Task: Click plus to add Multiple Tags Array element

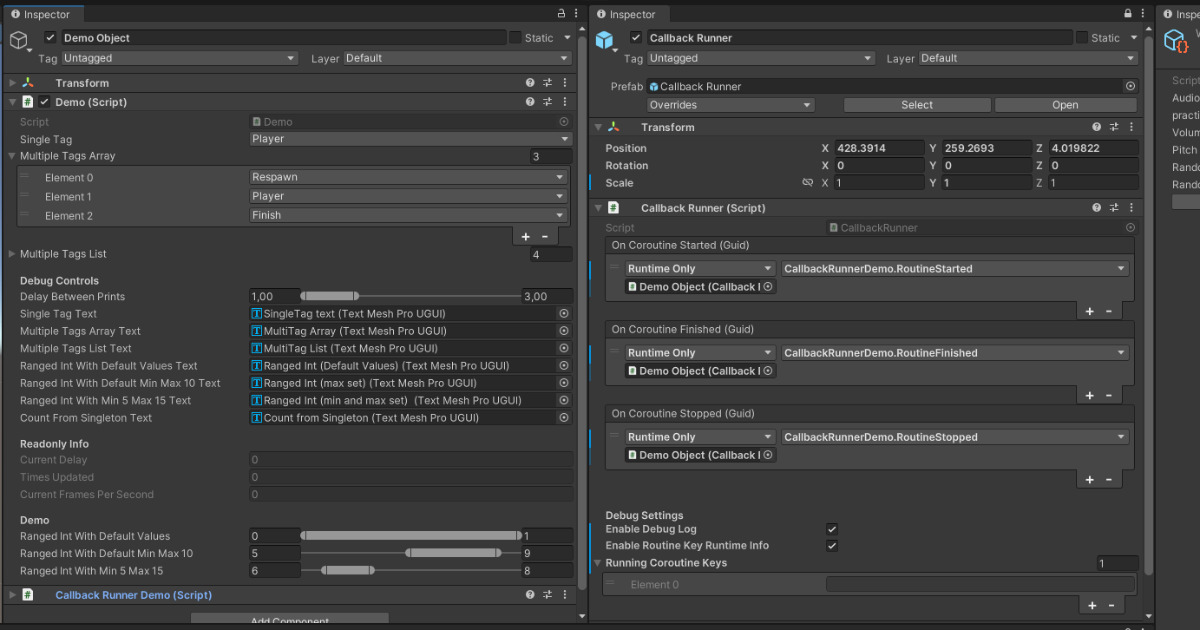Action: [526, 236]
